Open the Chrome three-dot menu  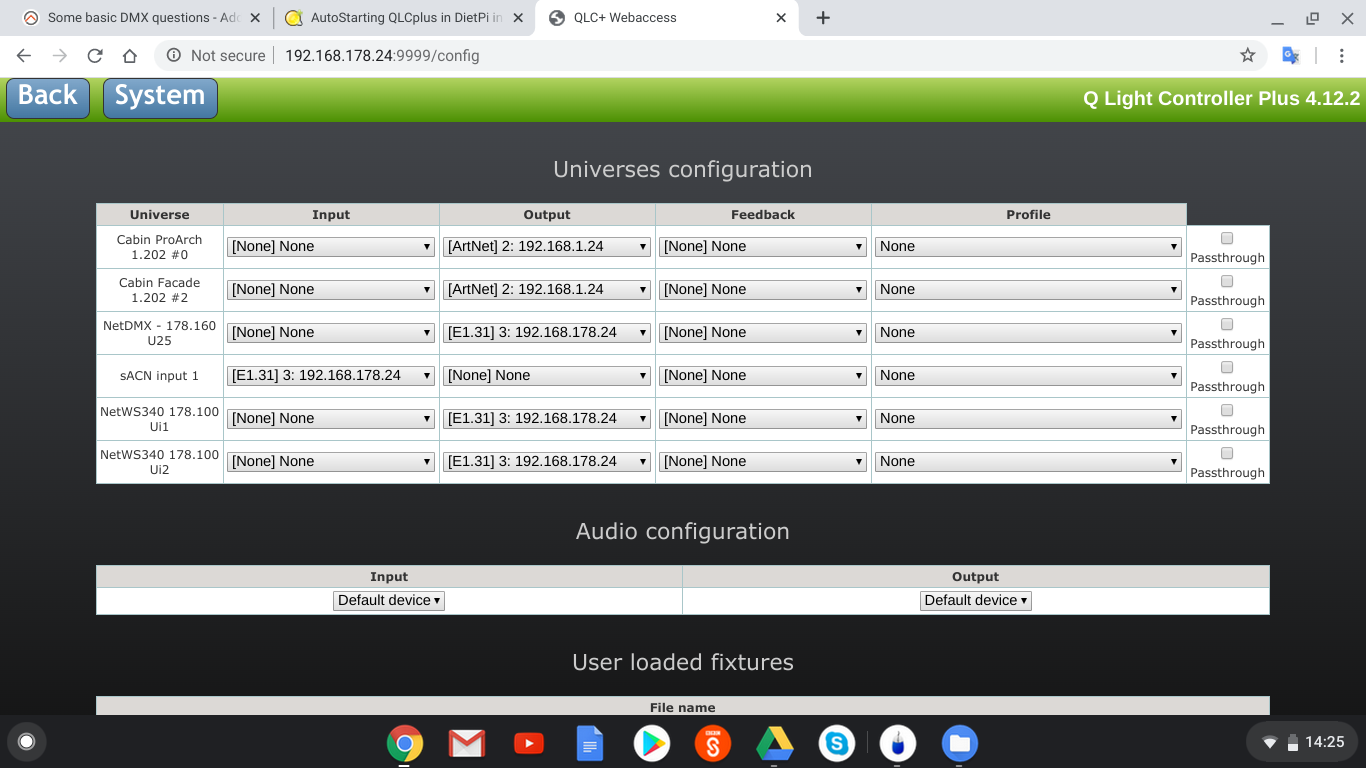[x=1342, y=56]
